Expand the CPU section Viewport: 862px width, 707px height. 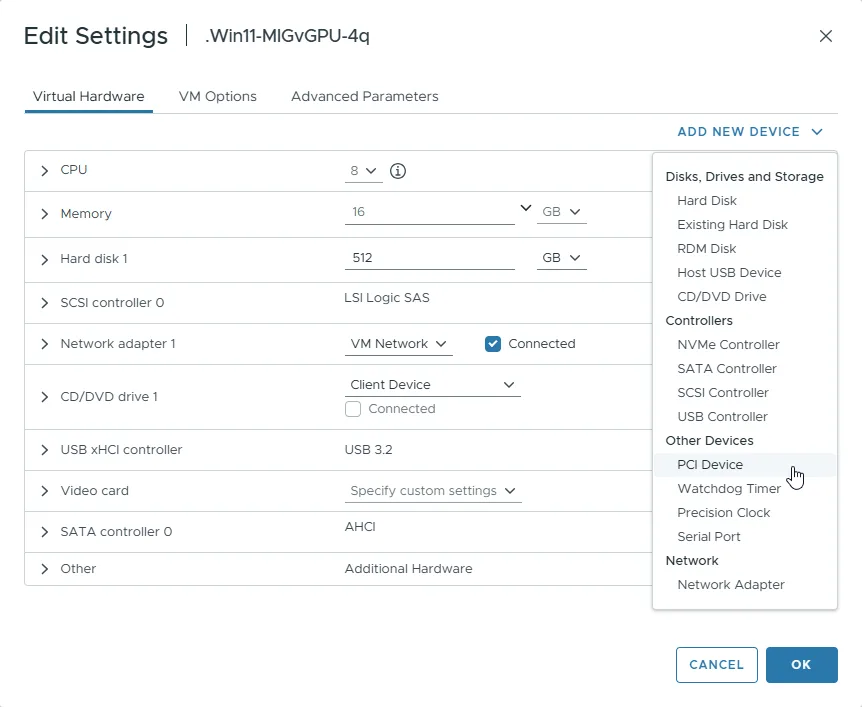pos(44,170)
